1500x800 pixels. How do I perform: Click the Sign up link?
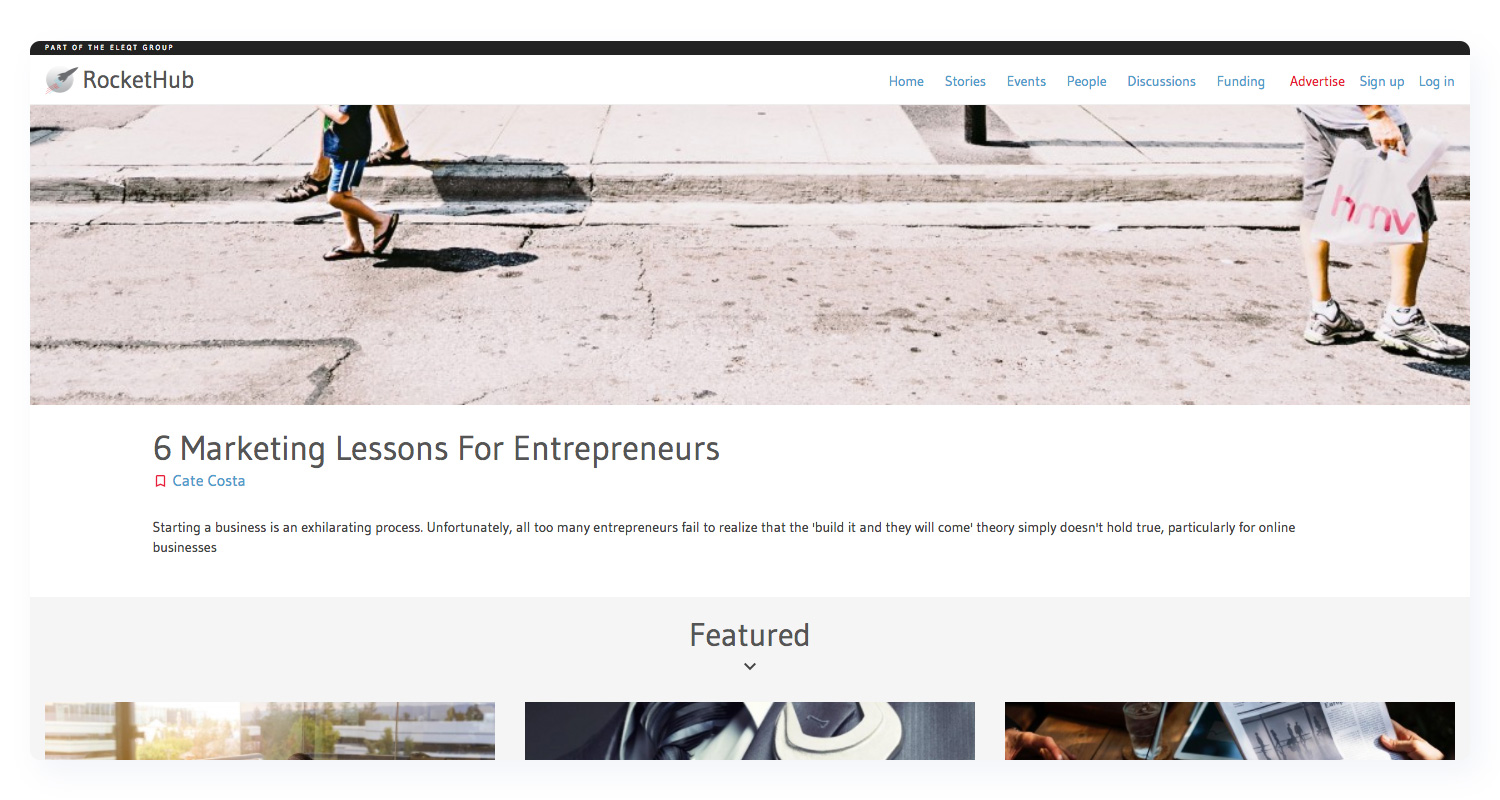click(1381, 81)
